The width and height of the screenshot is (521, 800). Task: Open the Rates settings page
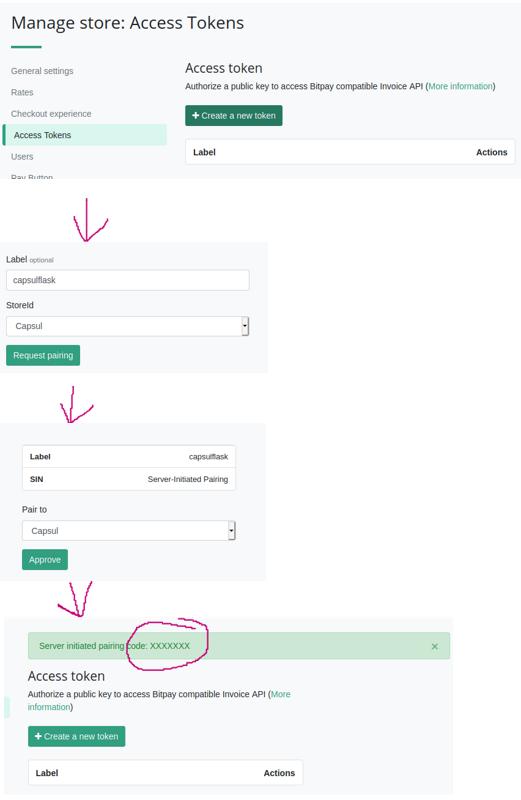(x=22, y=92)
